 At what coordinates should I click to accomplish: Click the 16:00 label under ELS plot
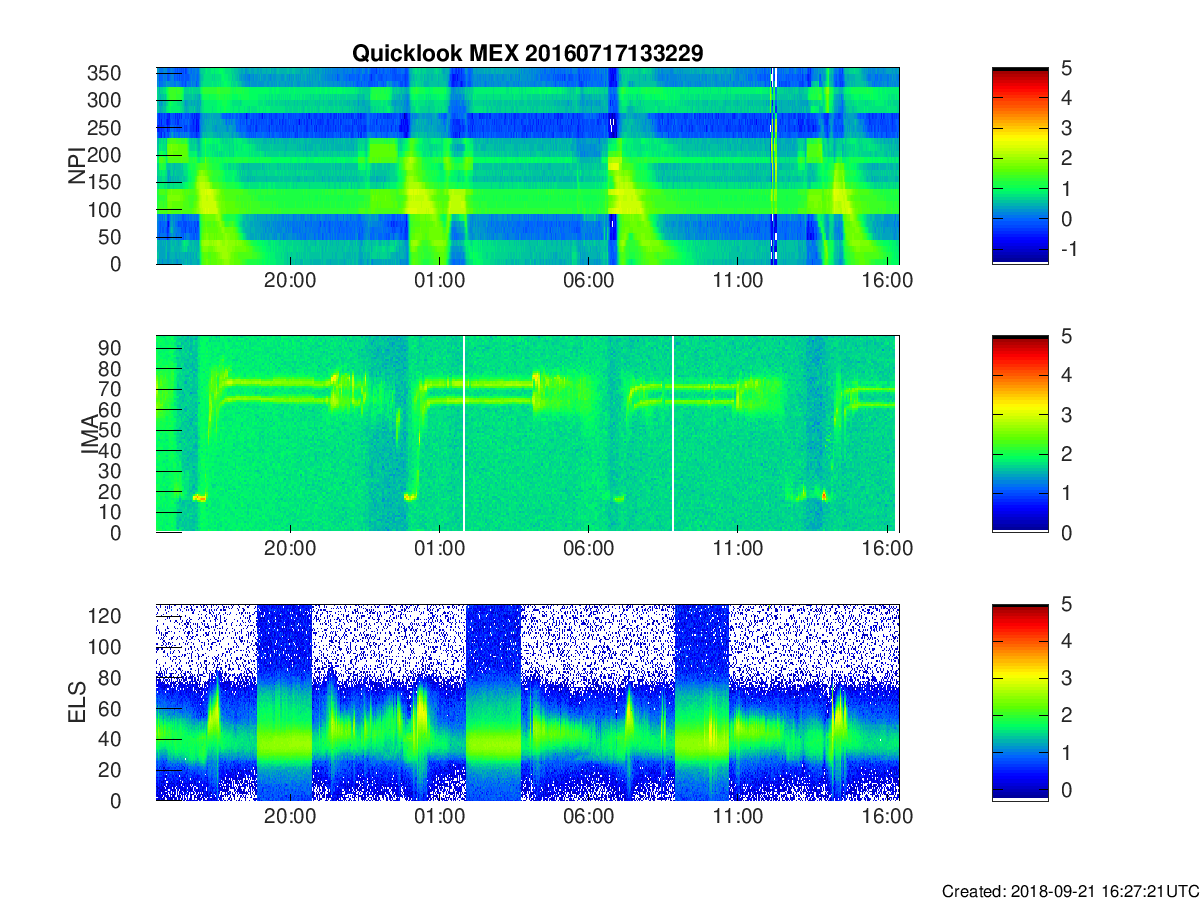887,818
